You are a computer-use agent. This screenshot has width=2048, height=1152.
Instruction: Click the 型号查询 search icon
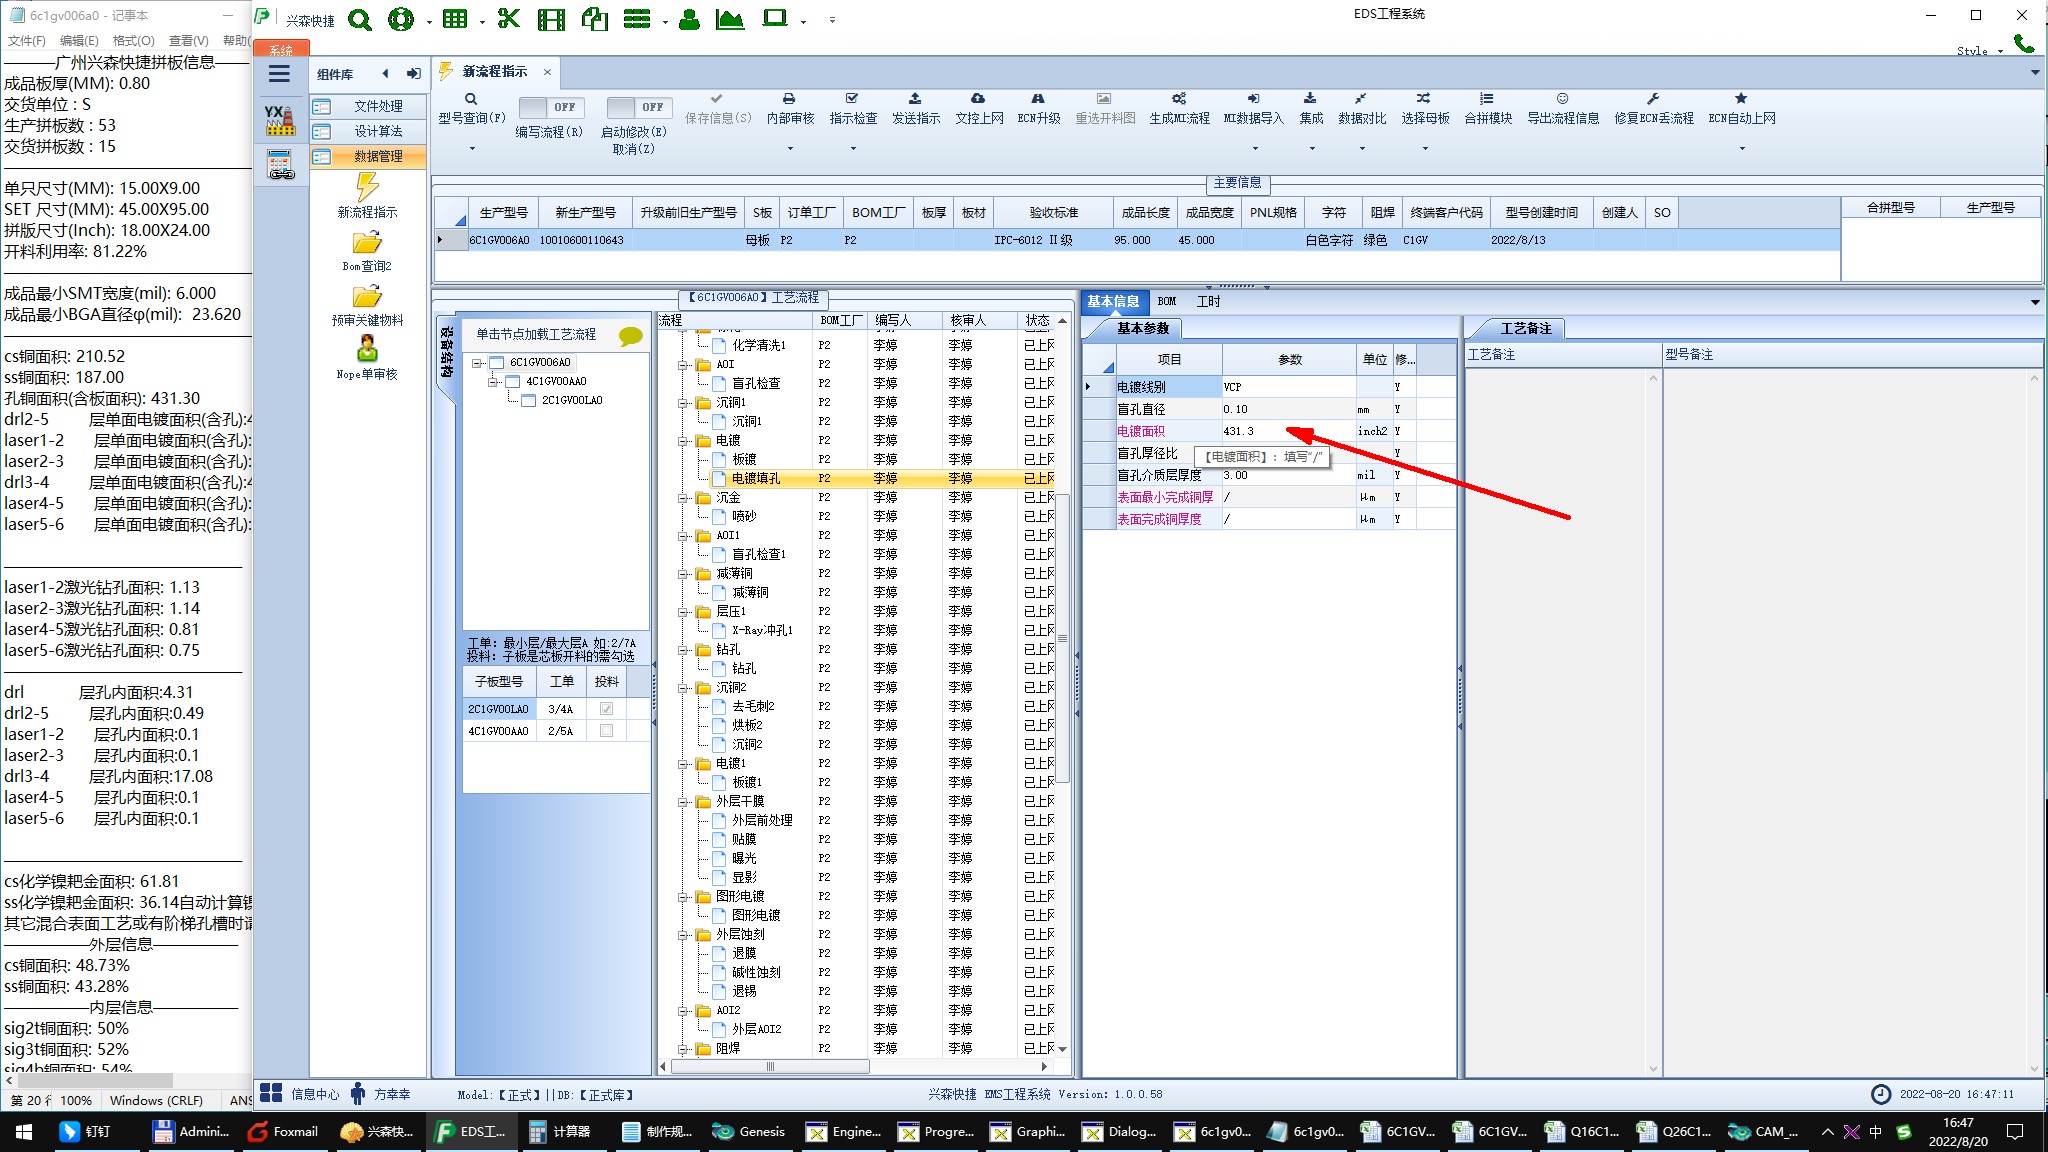471,99
